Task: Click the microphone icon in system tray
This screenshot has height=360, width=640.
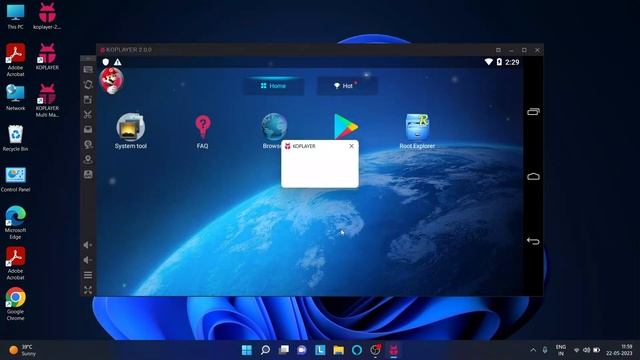Action: click(545, 350)
